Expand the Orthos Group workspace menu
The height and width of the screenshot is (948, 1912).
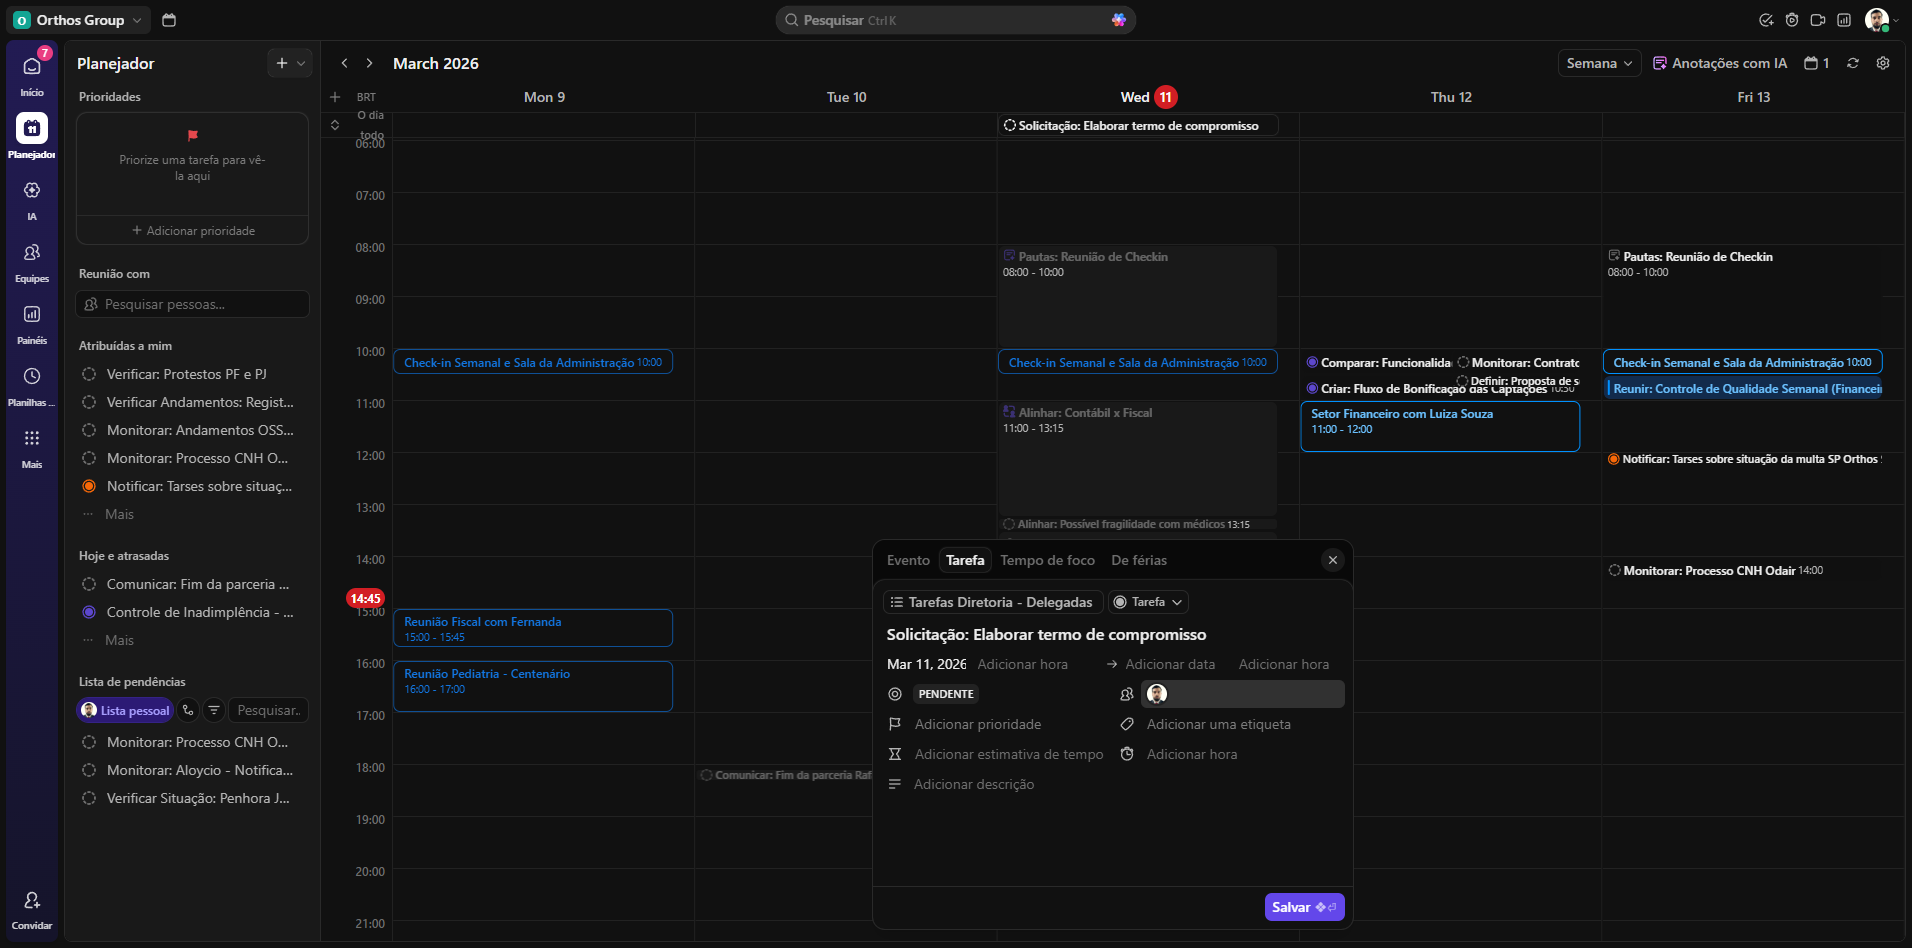tap(80, 20)
